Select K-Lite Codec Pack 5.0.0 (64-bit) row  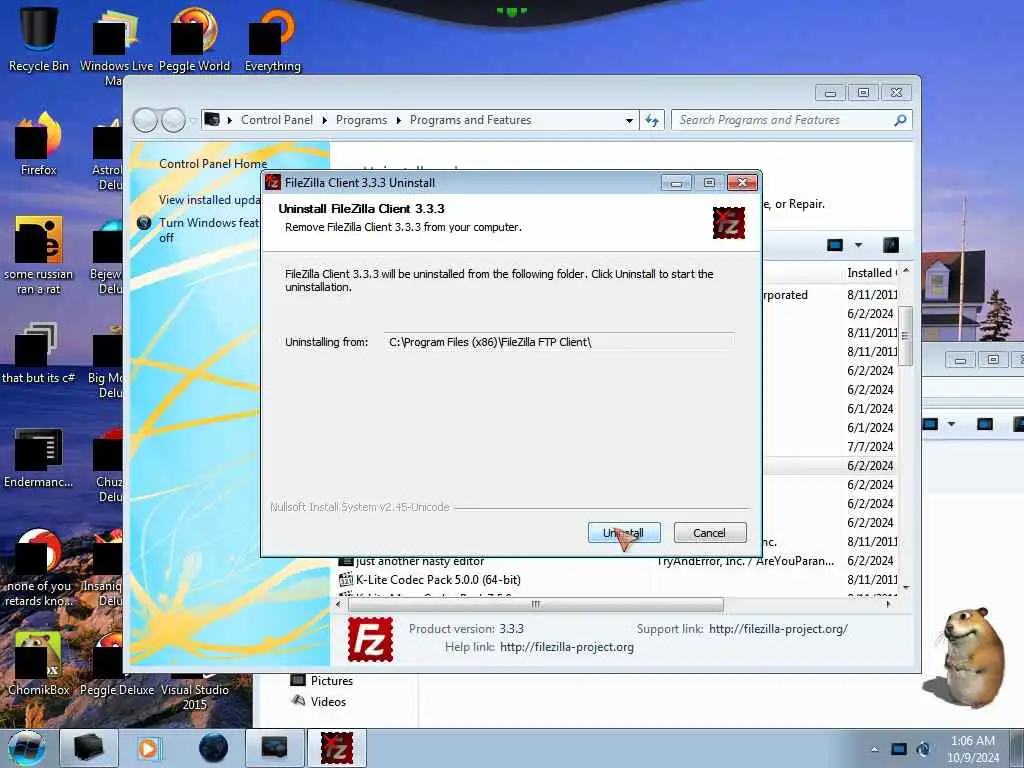pyautogui.click(x=618, y=579)
